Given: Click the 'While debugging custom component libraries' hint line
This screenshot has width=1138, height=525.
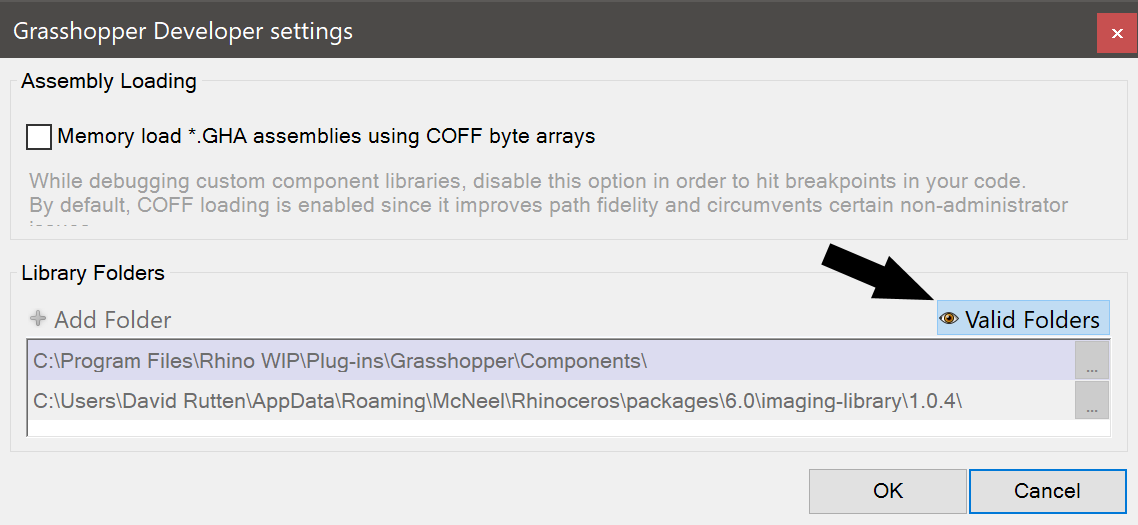Looking at the screenshot, I should pyautogui.click(x=528, y=182).
